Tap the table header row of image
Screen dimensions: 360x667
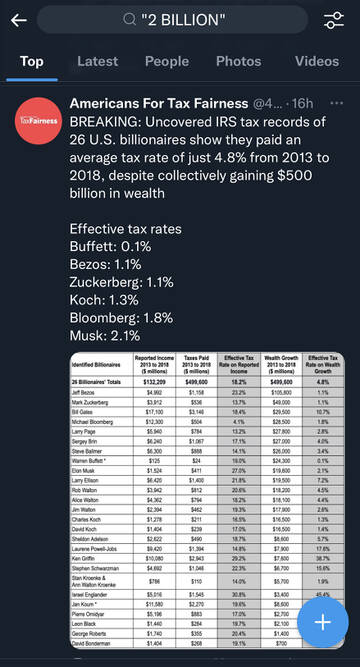[207, 364]
